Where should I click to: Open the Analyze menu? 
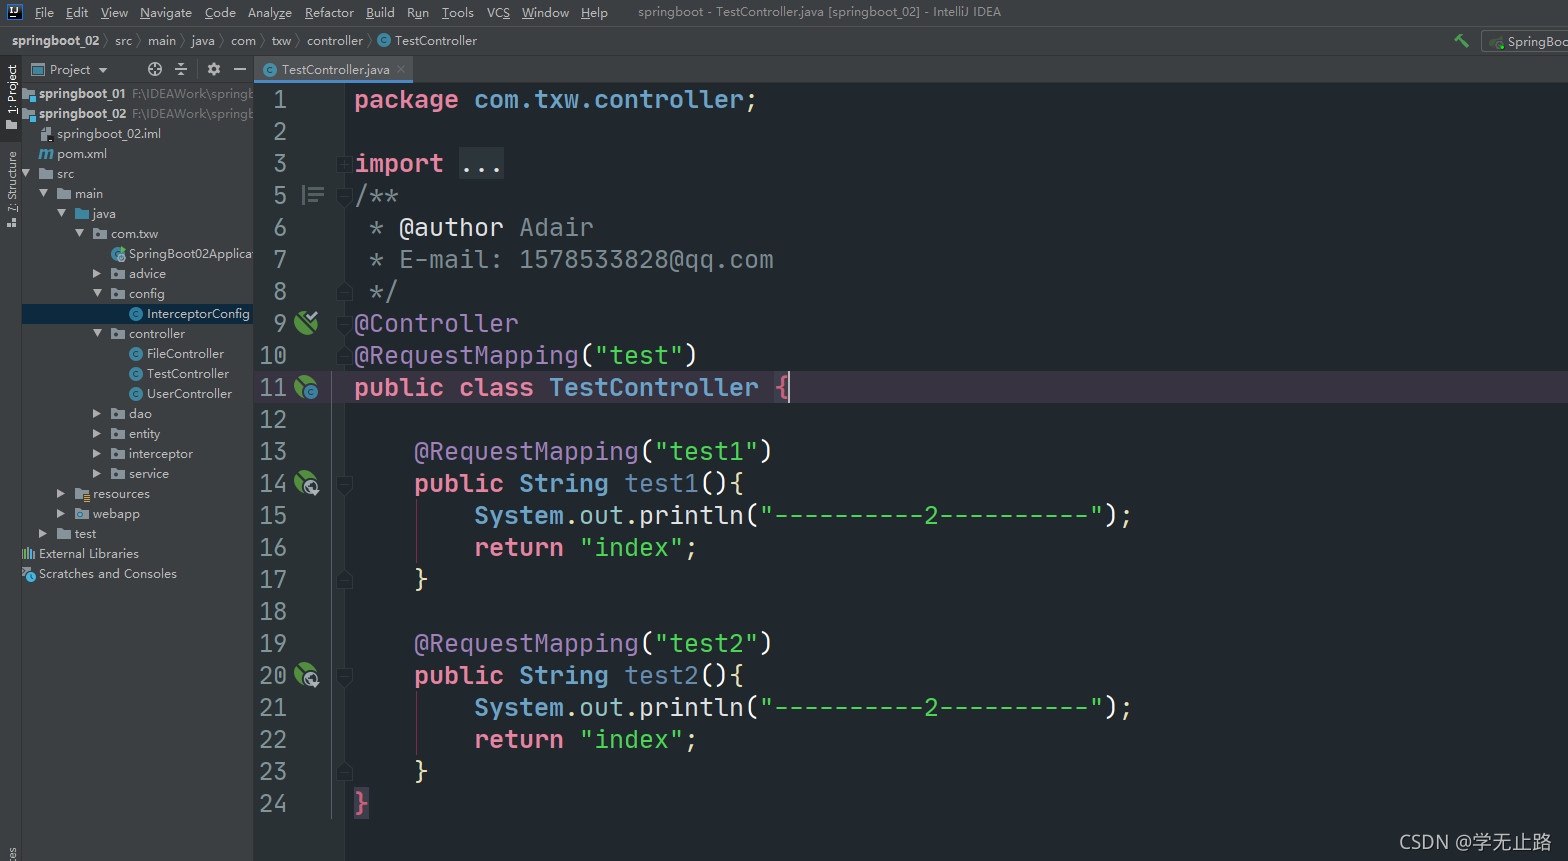coord(270,12)
